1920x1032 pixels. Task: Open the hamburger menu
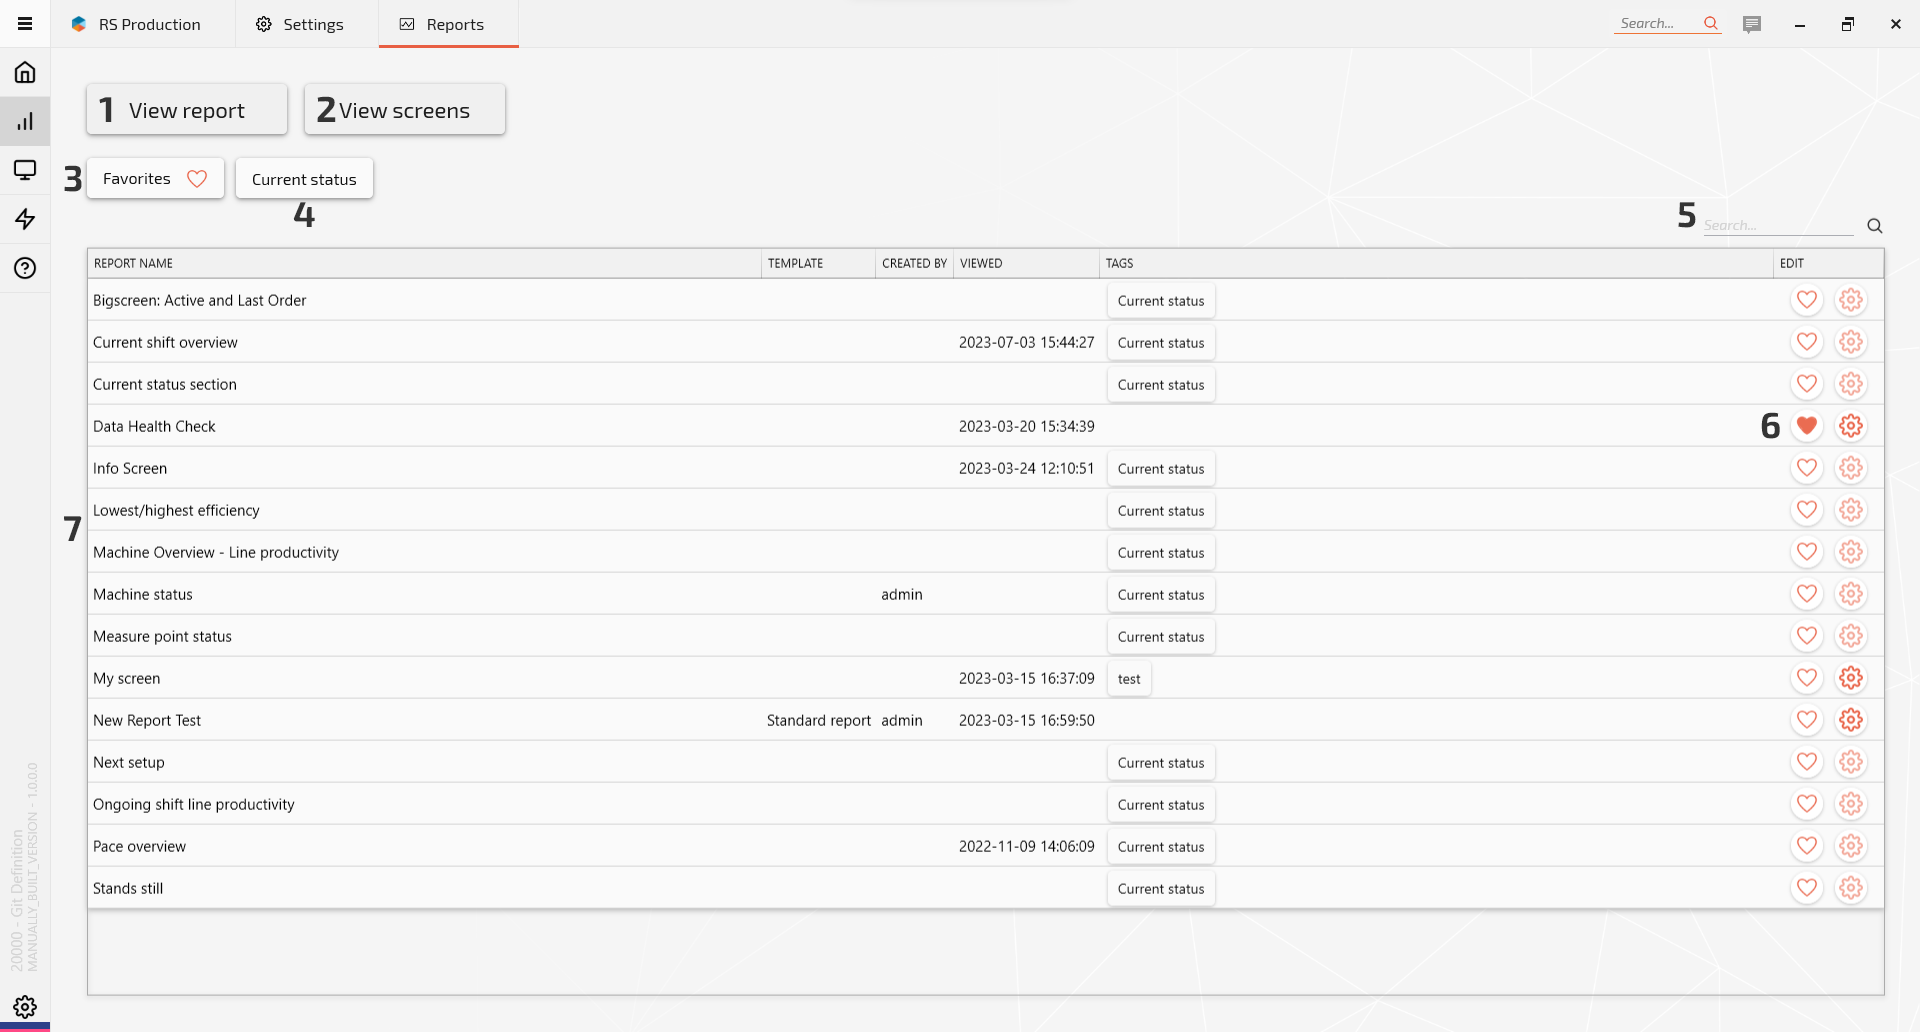25,24
